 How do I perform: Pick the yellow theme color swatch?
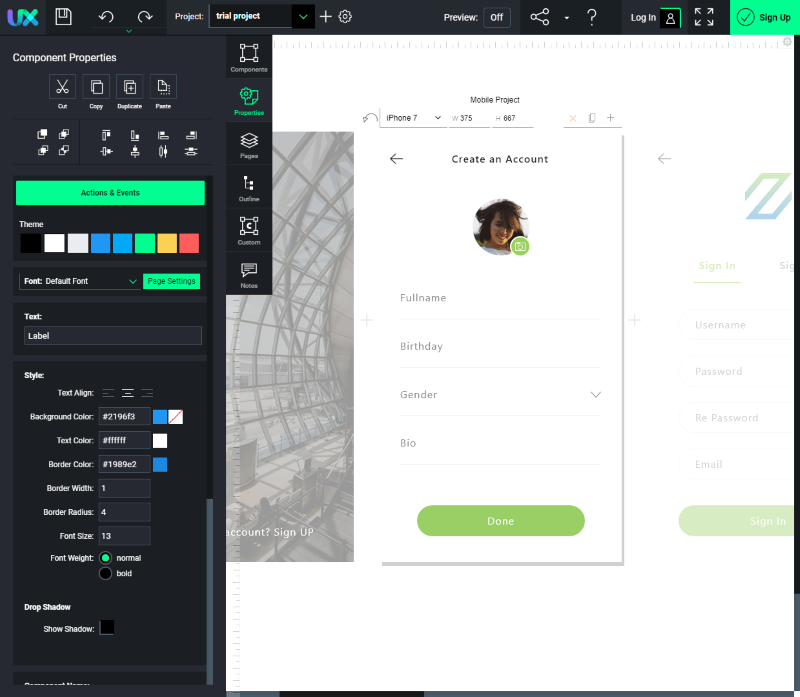click(167, 243)
